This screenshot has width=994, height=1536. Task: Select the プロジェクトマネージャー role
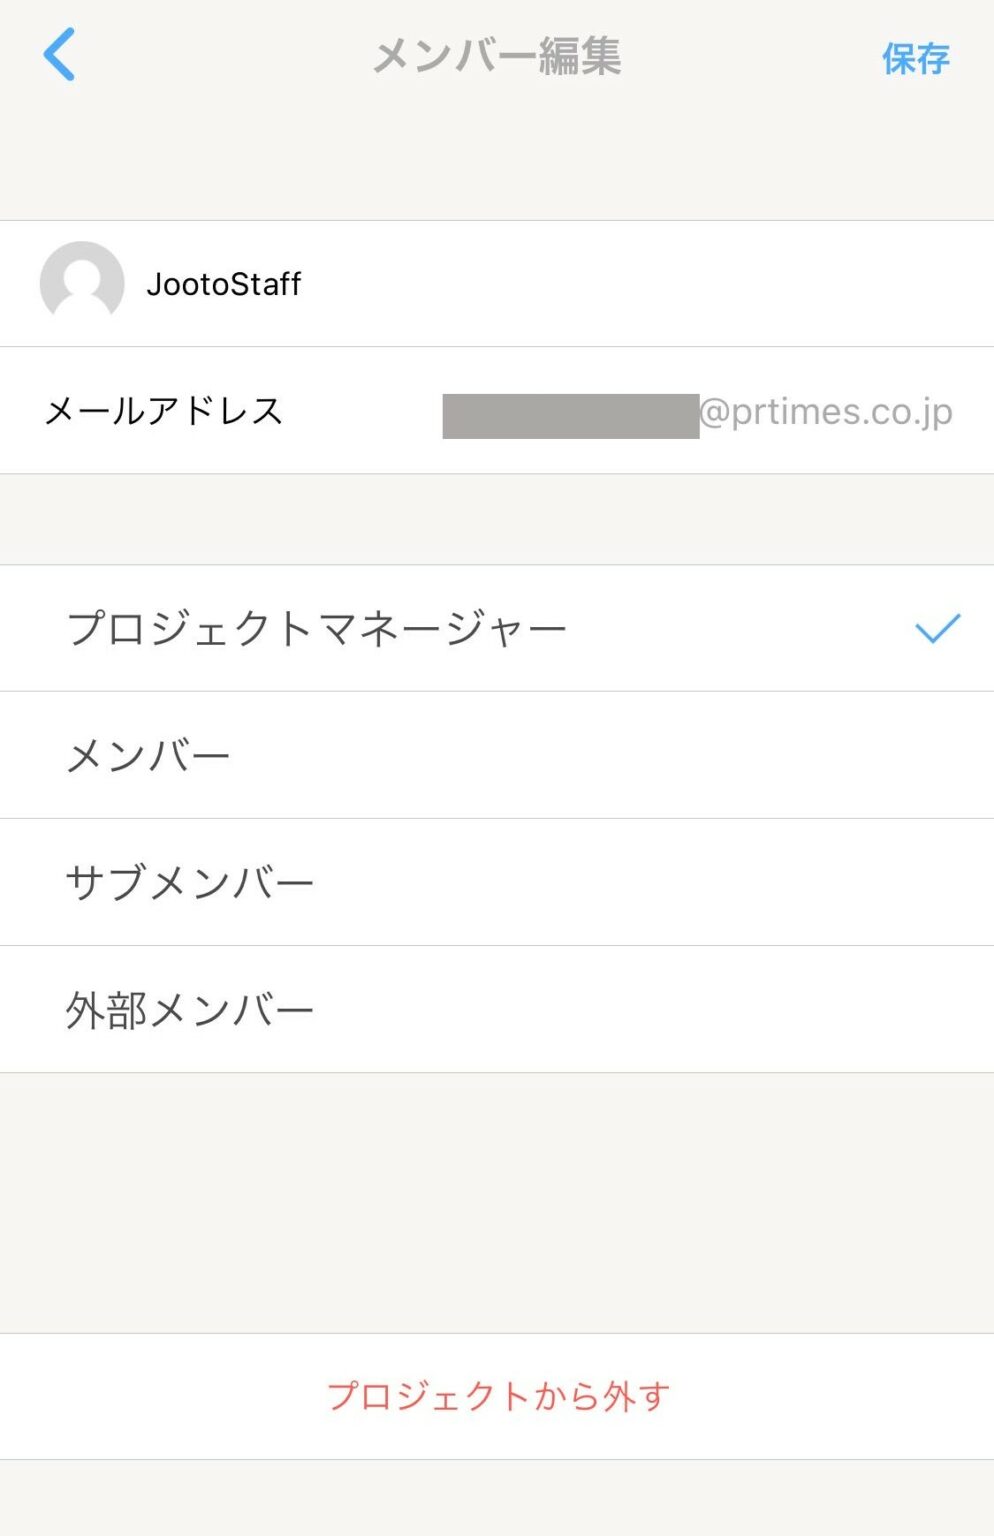(x=316, y=629)
